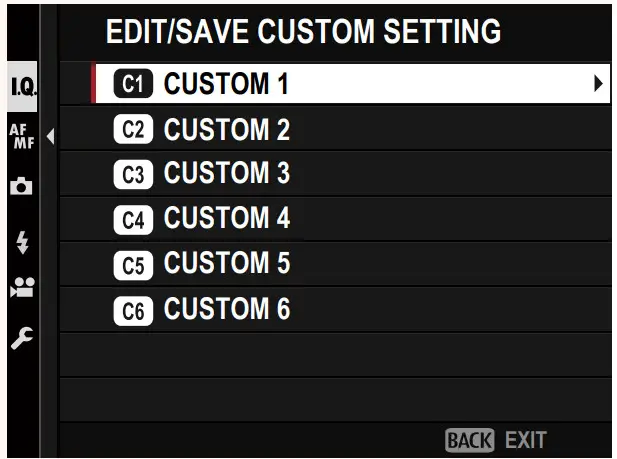Select the flash settings lightning icon
The image size is (617, 459).
tap(21, 240)
